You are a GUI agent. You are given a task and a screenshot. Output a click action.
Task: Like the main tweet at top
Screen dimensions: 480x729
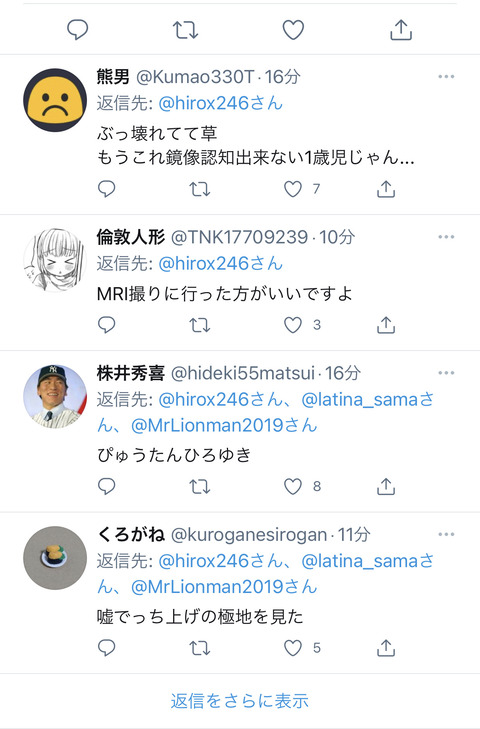293,30
